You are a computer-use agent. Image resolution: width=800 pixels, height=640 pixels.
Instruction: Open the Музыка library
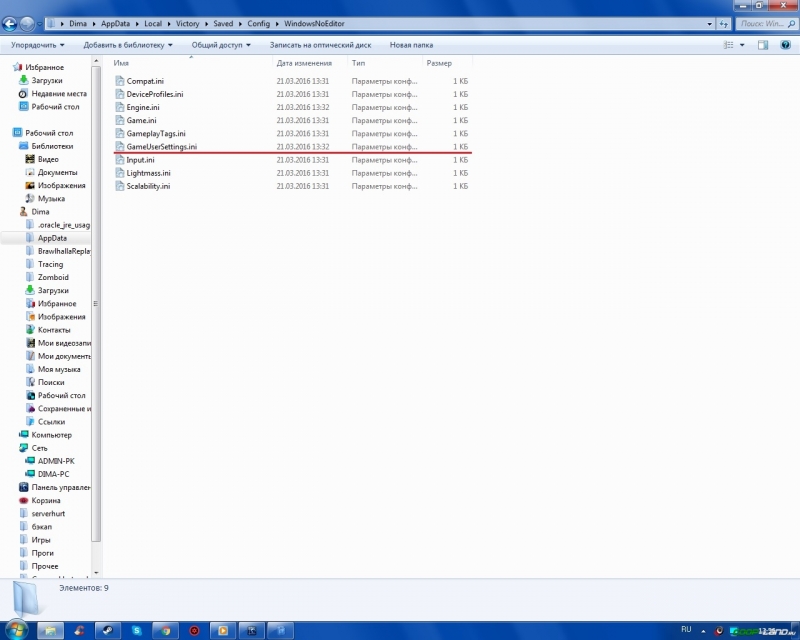pyautogui.click(x=51, y=199)
